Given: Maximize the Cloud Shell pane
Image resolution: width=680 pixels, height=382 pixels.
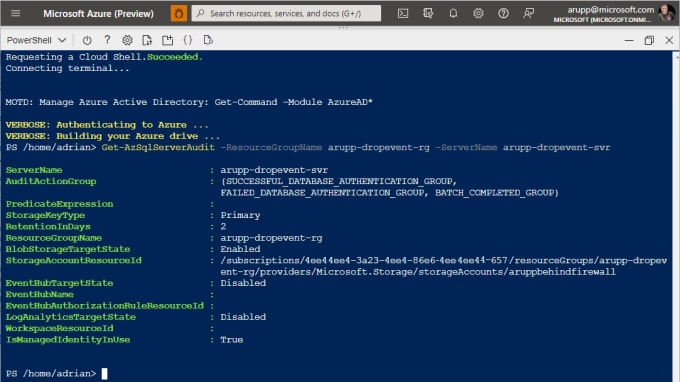Looking at the screenshot, I should click(x=649, y=40).
